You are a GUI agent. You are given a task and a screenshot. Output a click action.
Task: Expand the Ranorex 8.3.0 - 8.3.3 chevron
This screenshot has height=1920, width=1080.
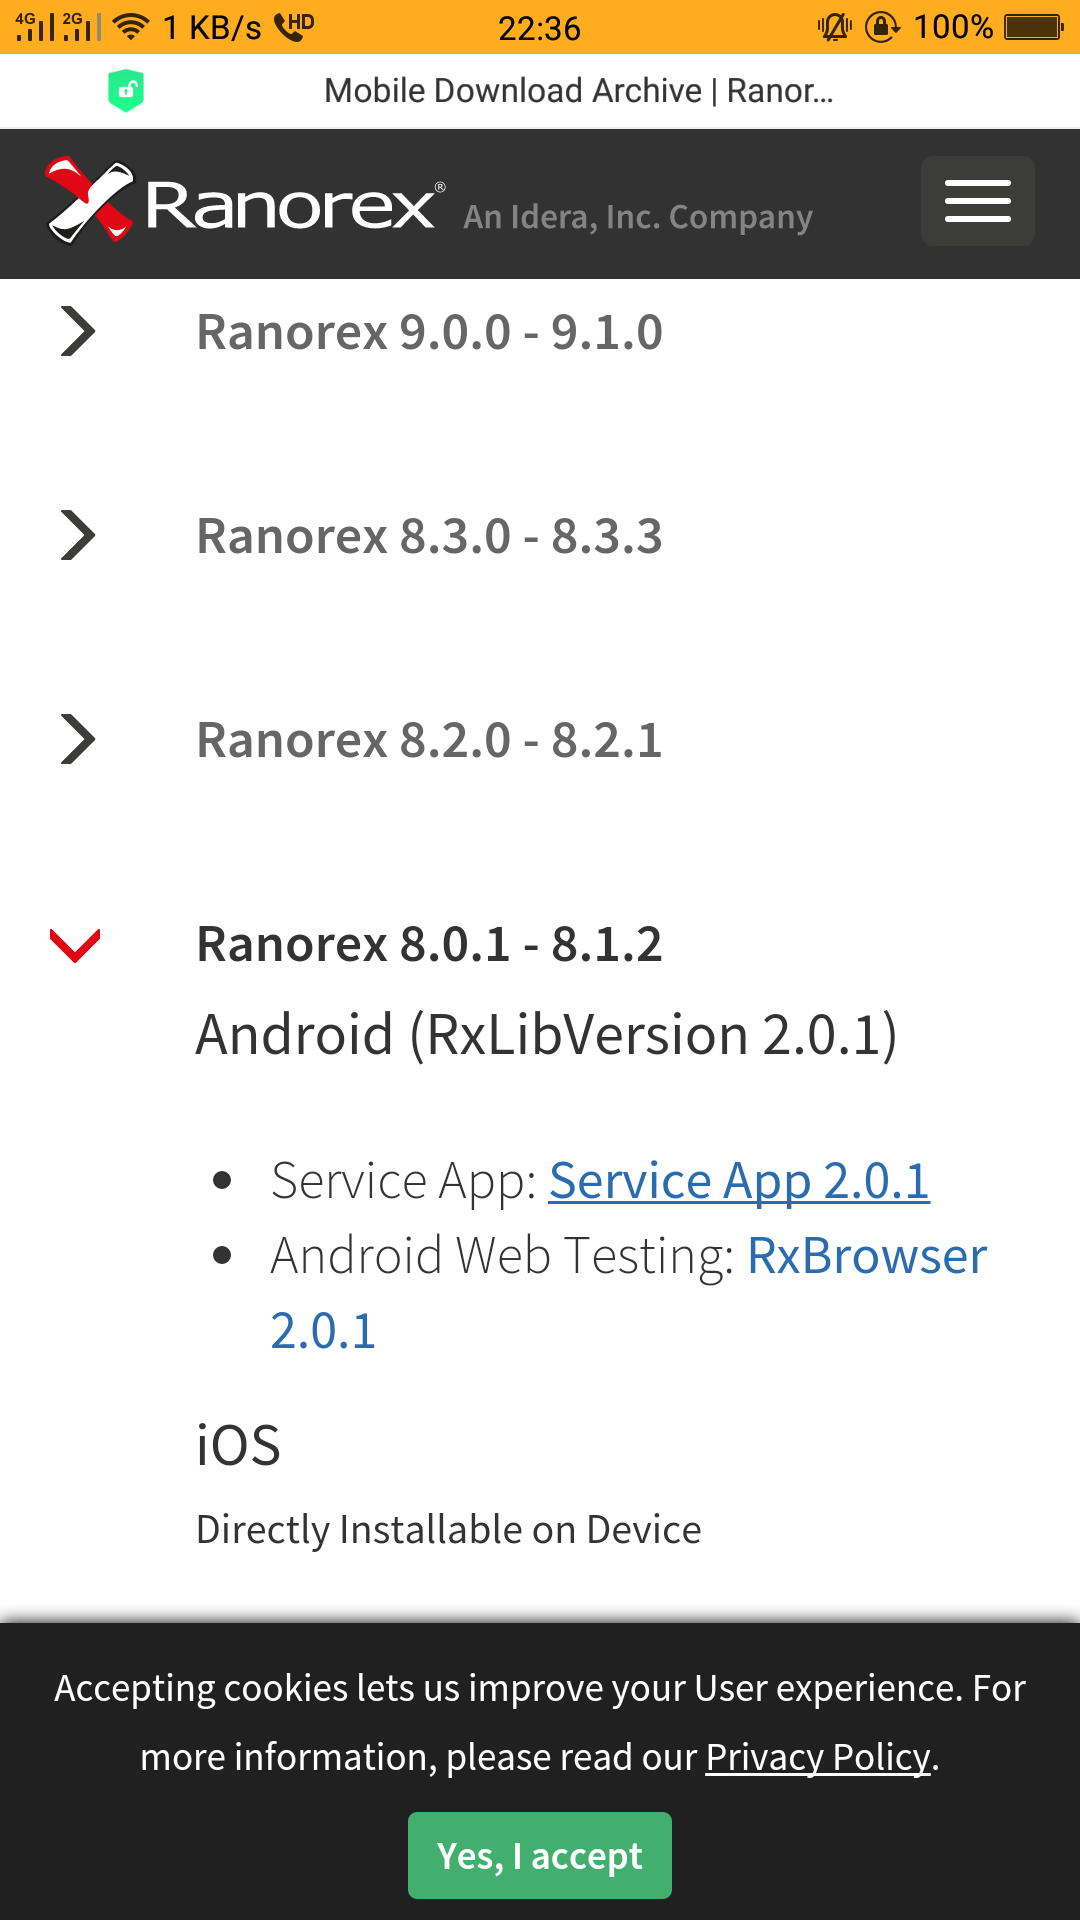point(78,536)
